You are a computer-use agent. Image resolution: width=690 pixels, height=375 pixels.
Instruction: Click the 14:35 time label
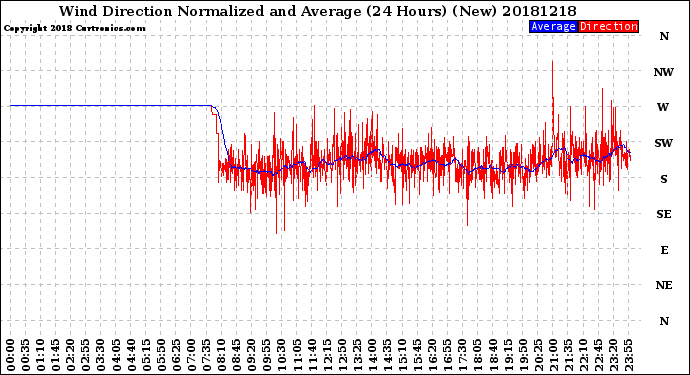coord(388,355)
